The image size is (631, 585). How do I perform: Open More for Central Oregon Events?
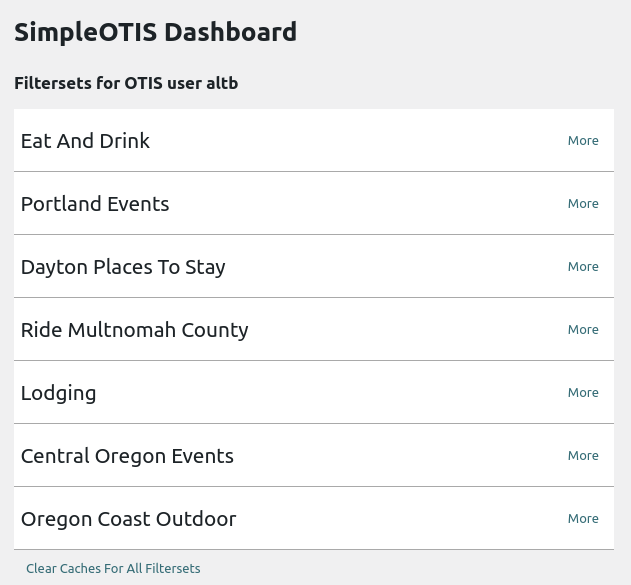(583, 456)
